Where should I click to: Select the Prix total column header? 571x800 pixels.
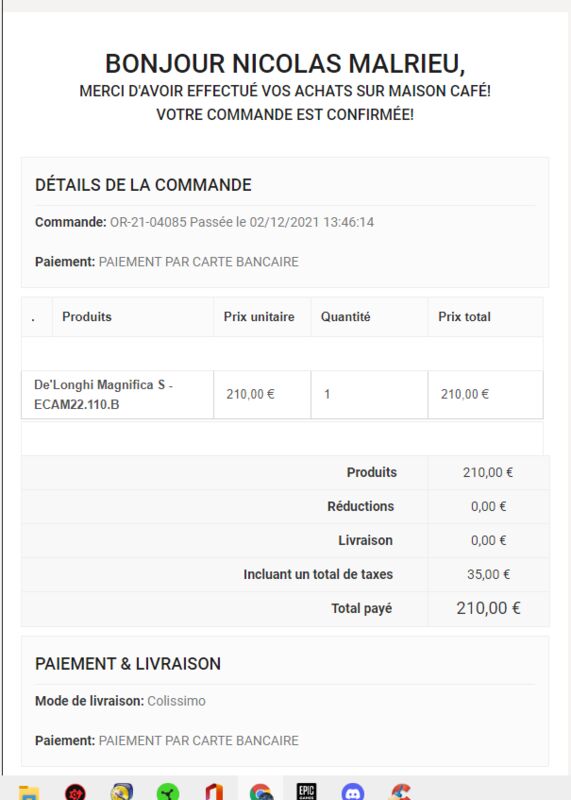point(464,316)
